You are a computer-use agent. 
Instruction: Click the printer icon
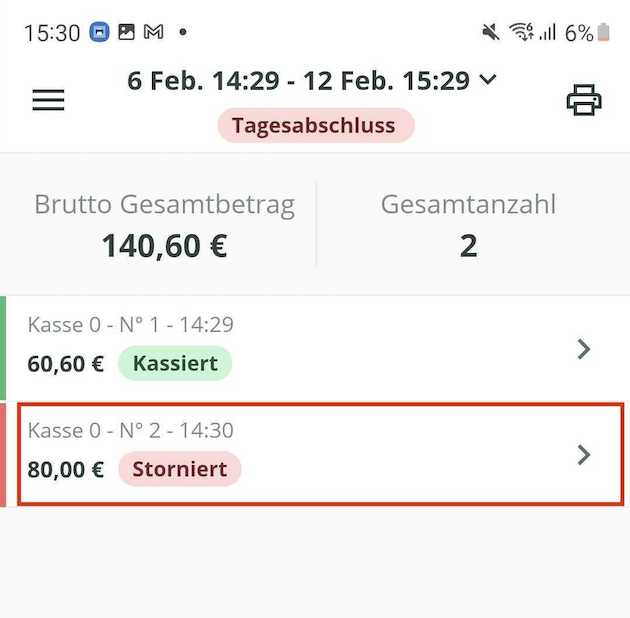pyautogui.click(x=584, y=100)
